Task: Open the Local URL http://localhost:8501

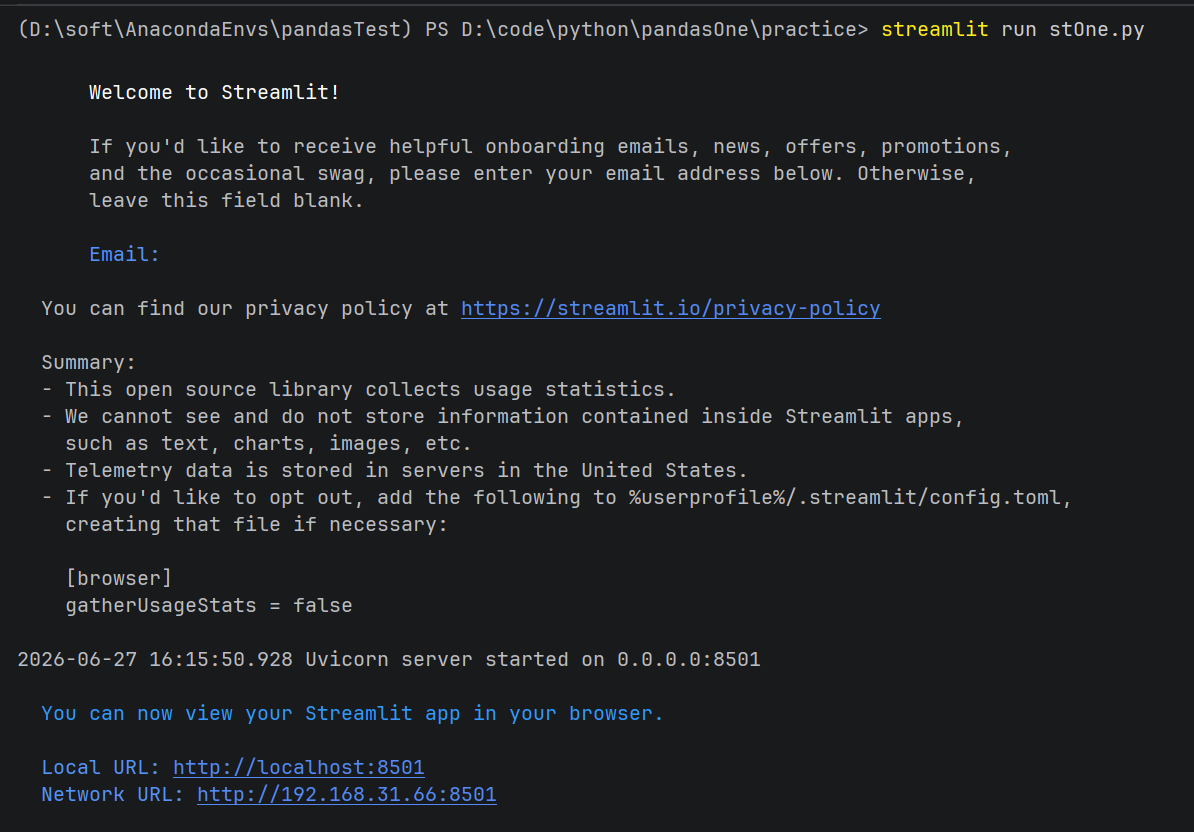Action: point(298,767)
